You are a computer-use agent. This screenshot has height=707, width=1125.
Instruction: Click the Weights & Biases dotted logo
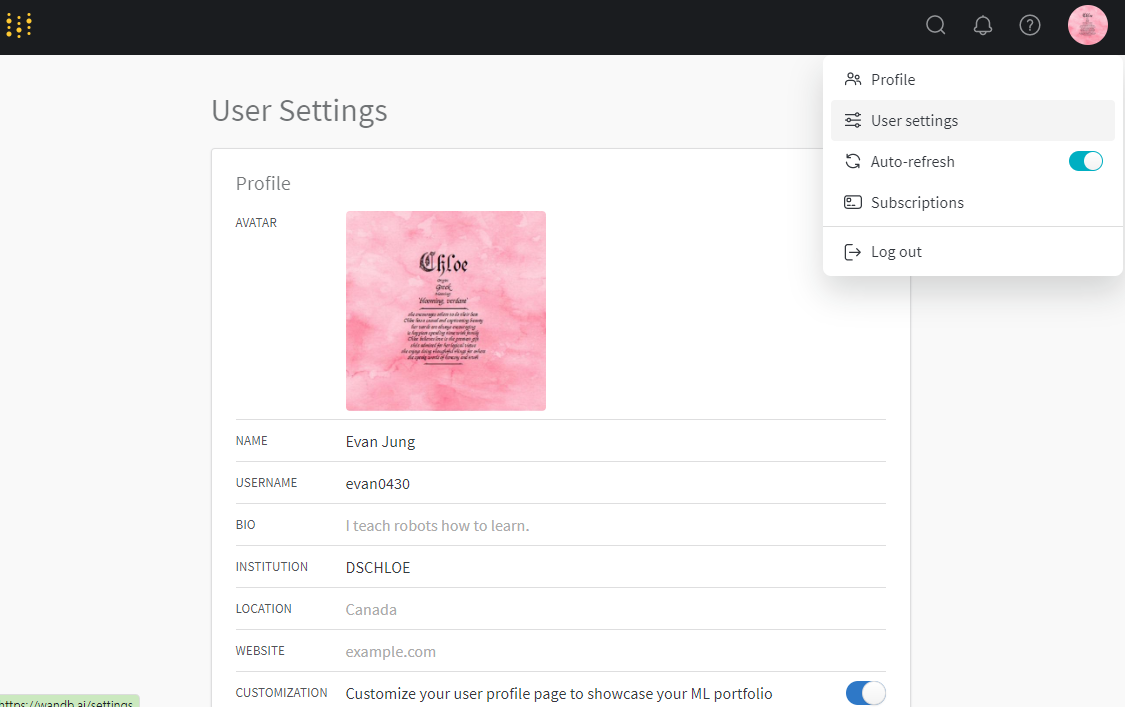[x=19, y=26]
